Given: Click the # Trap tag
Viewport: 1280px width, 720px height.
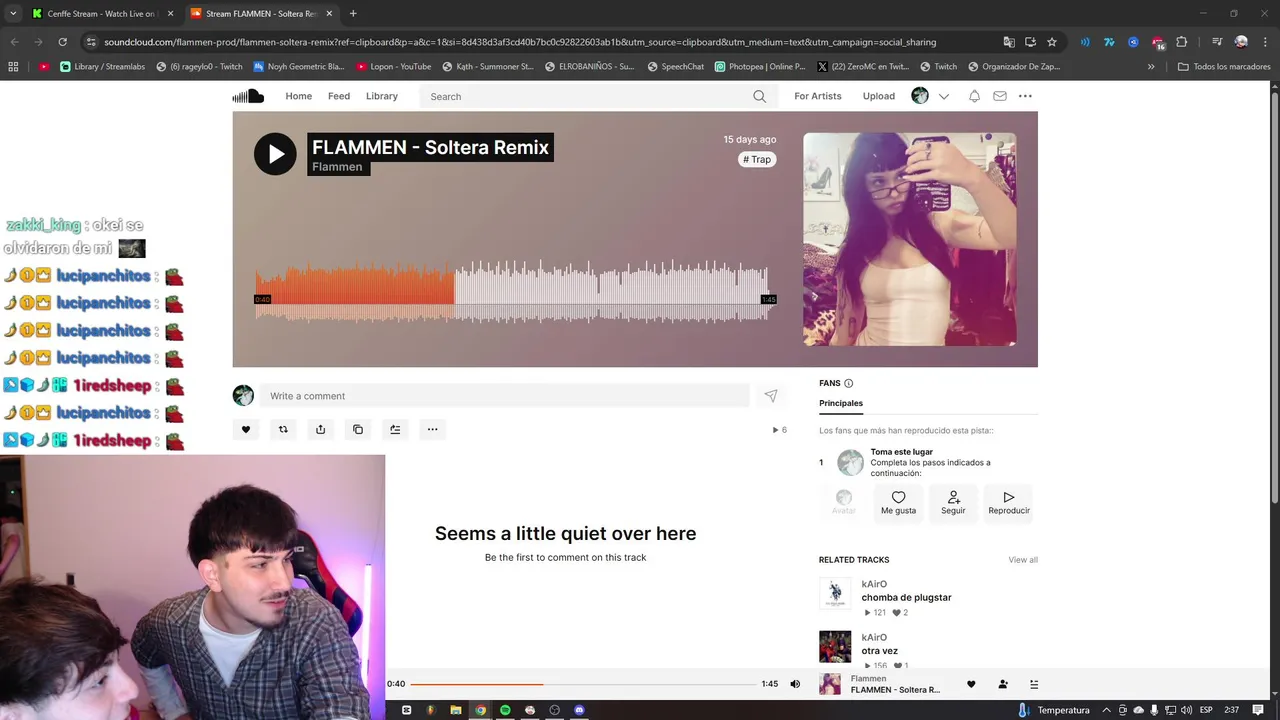Looking at the screenshot, I should pos(757,159).
